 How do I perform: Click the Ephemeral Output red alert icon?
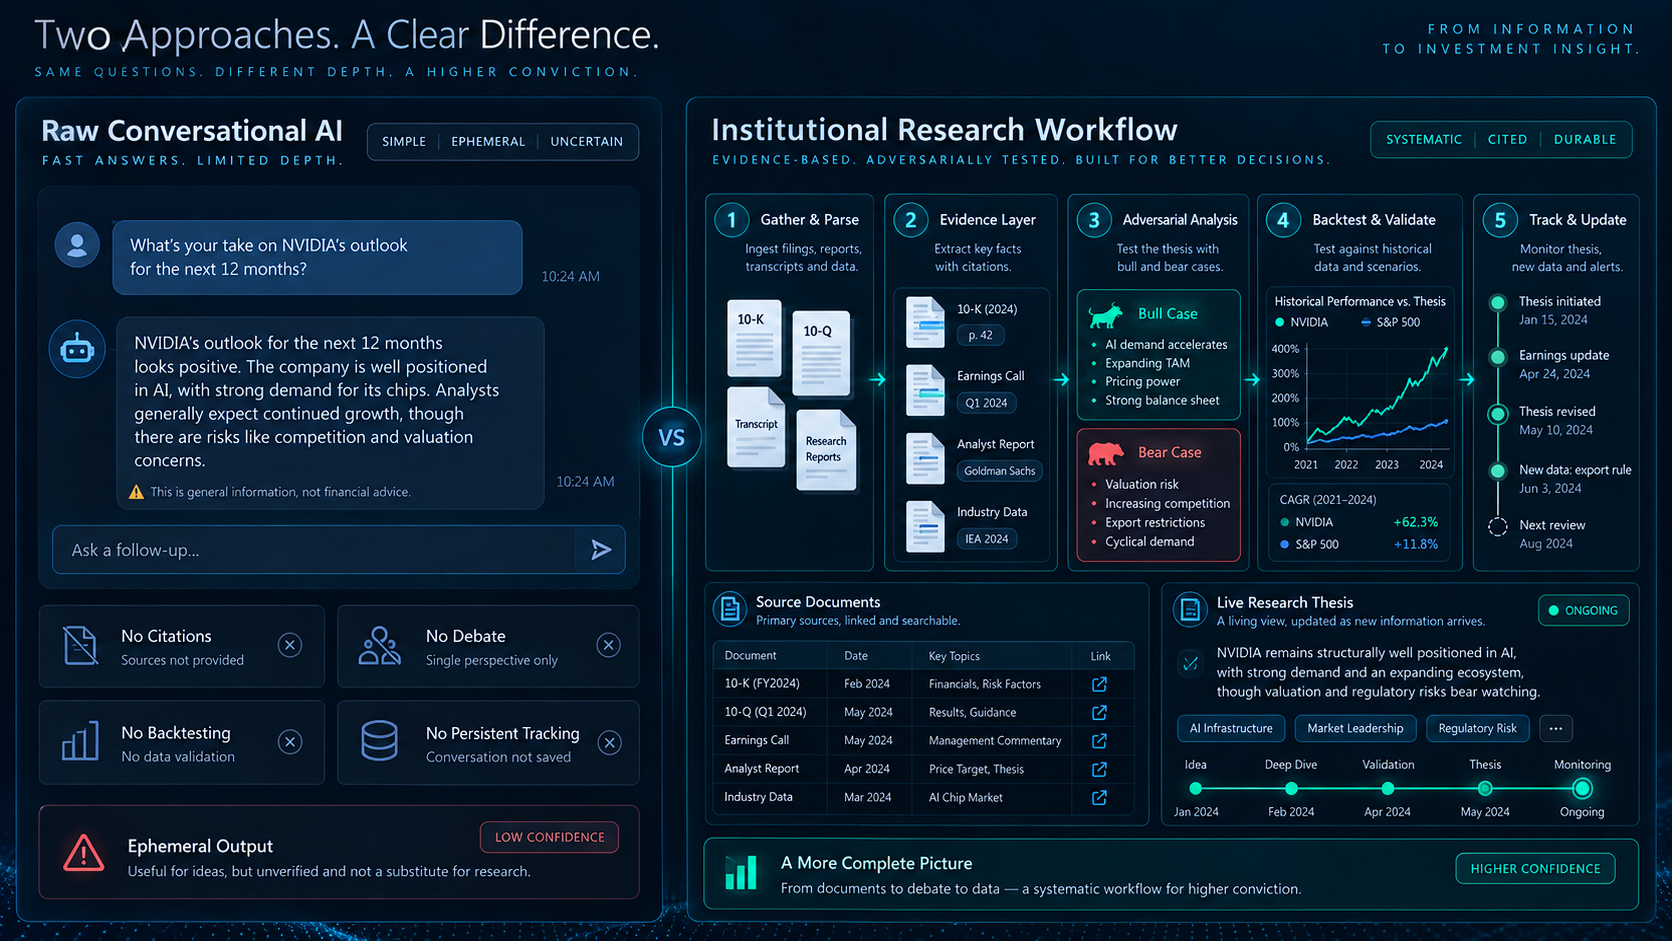point(84,853)
